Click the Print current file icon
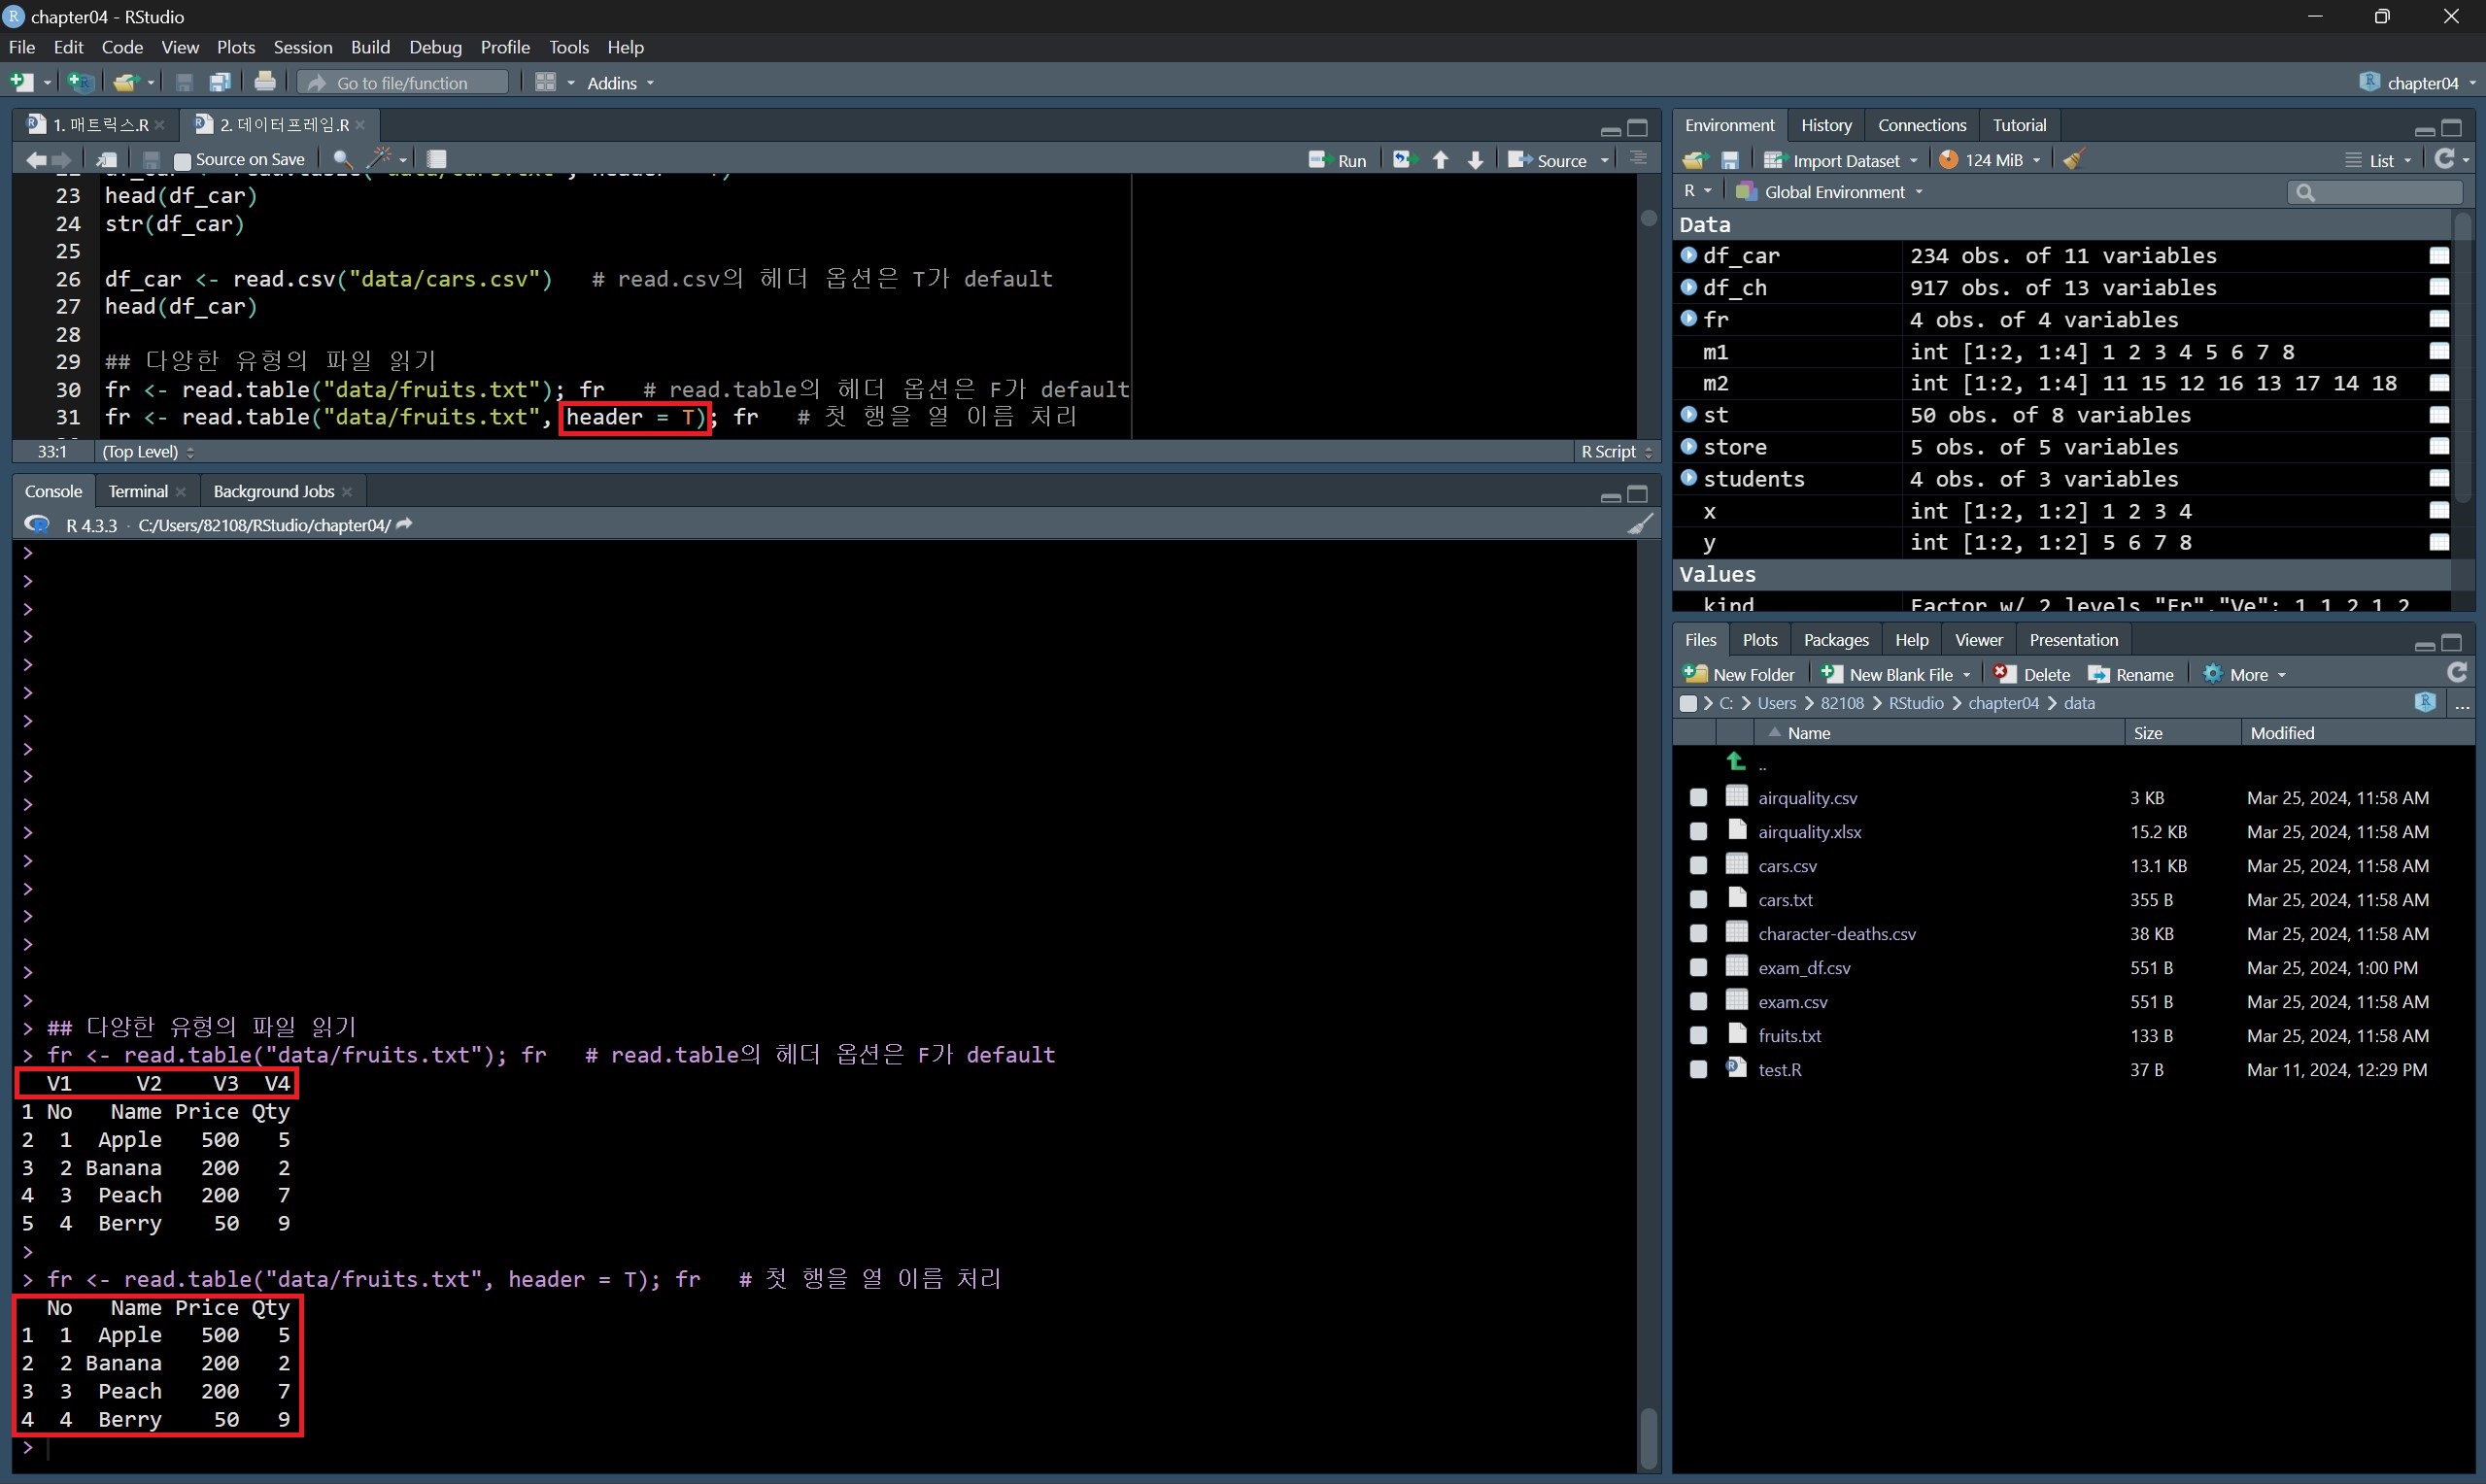The width and height of the screenshot is (2486, 1484). pos(265,82)
